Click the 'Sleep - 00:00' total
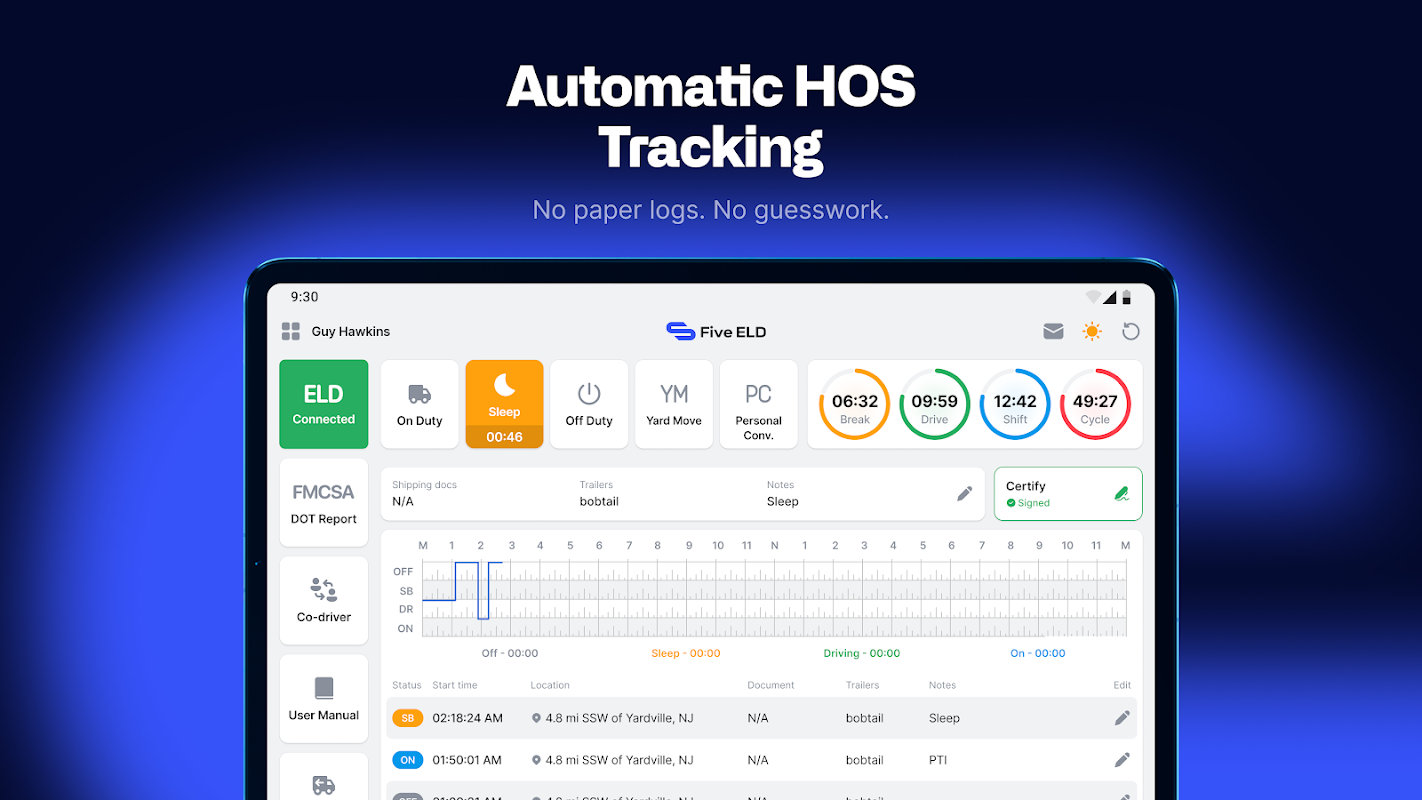This screenshot has width=1422, height=800. pyautogui.click(x=686, y=653)
